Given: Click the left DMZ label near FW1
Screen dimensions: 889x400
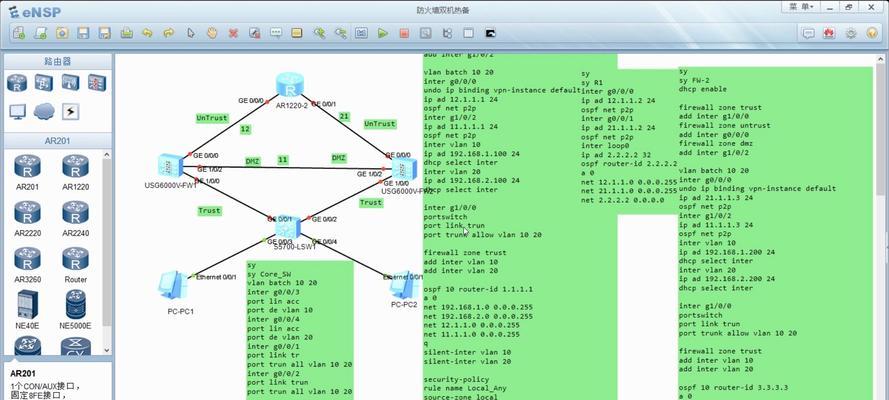Looking at the screenshot, I should (x=252, y=161).
